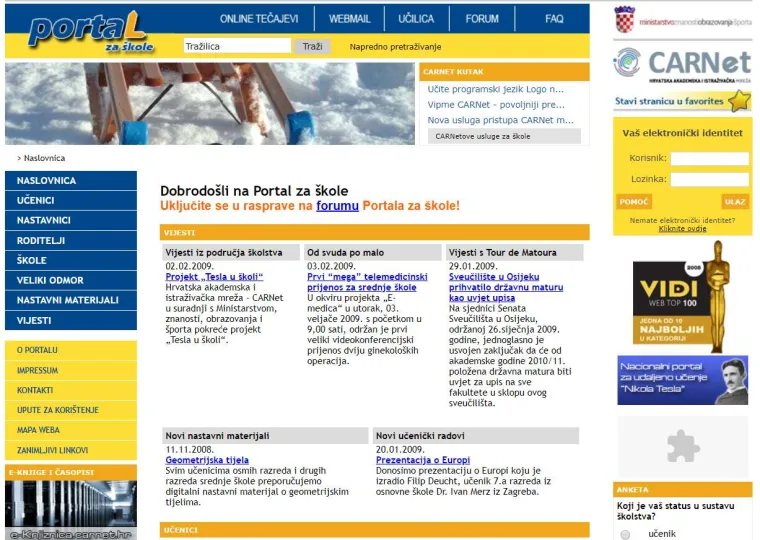Select the učenik radio option

coord(625,534)
